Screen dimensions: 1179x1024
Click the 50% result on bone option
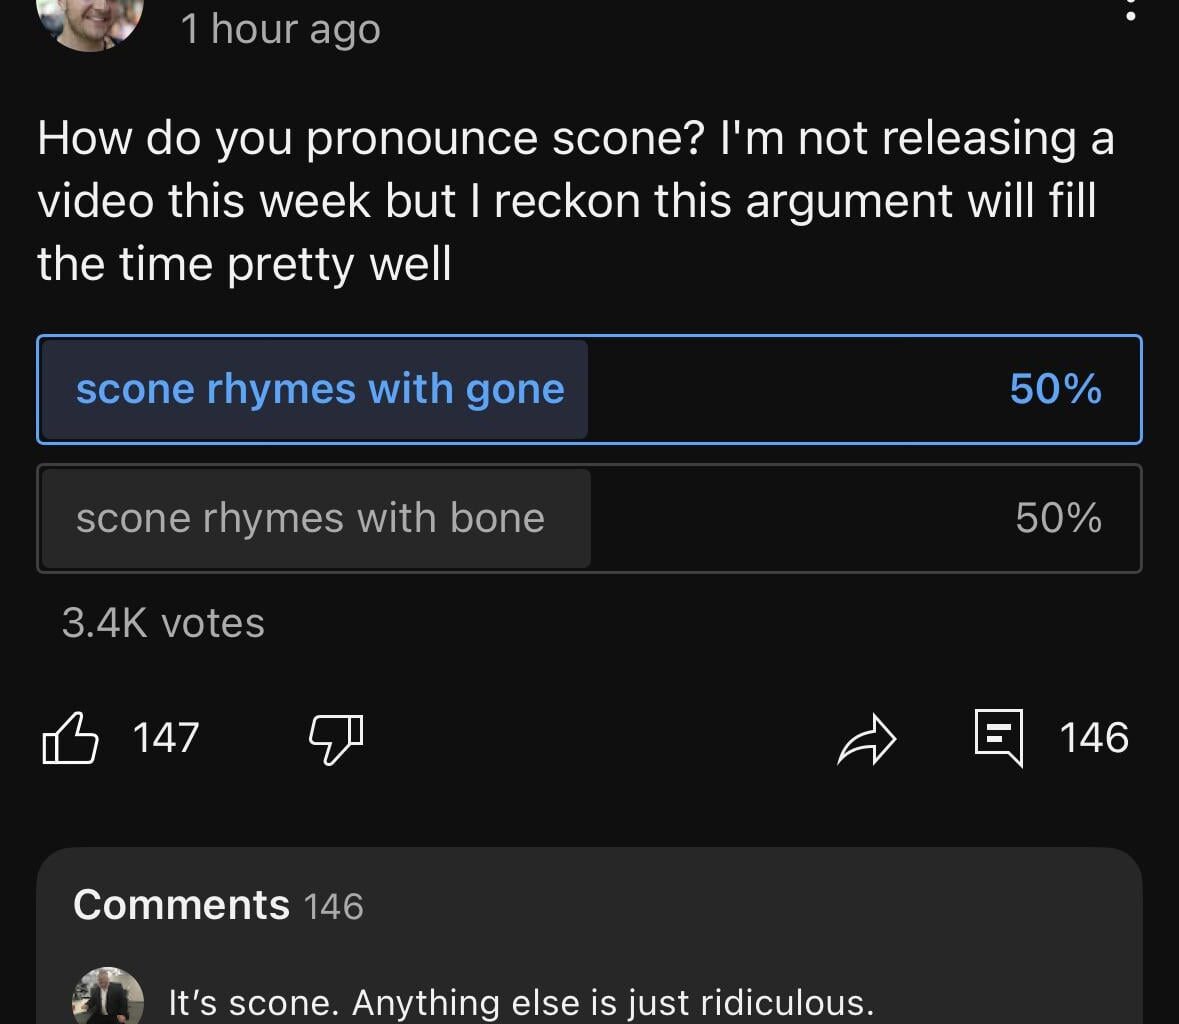(1058, 518)
